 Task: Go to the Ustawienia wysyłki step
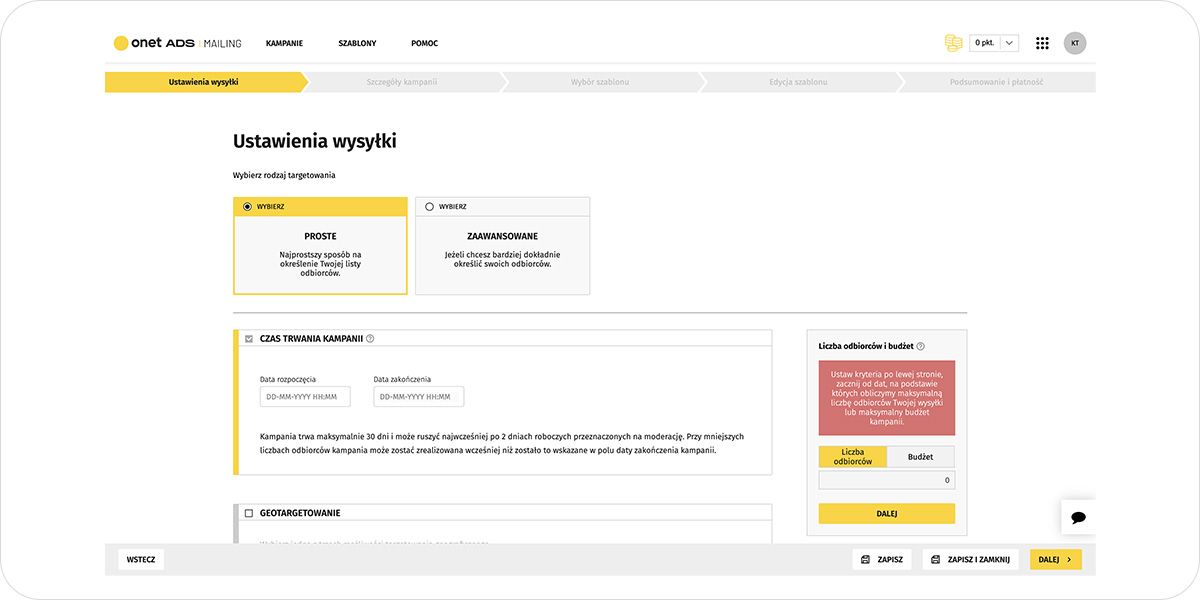point(204,82)
